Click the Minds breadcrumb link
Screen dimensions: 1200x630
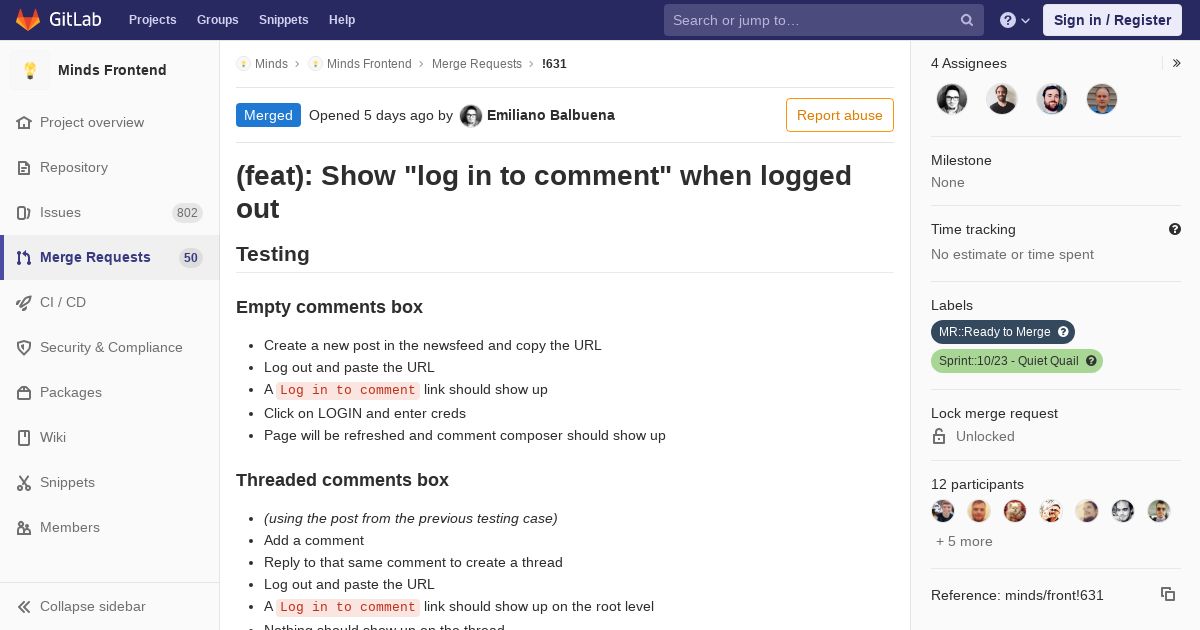(271, 64)
